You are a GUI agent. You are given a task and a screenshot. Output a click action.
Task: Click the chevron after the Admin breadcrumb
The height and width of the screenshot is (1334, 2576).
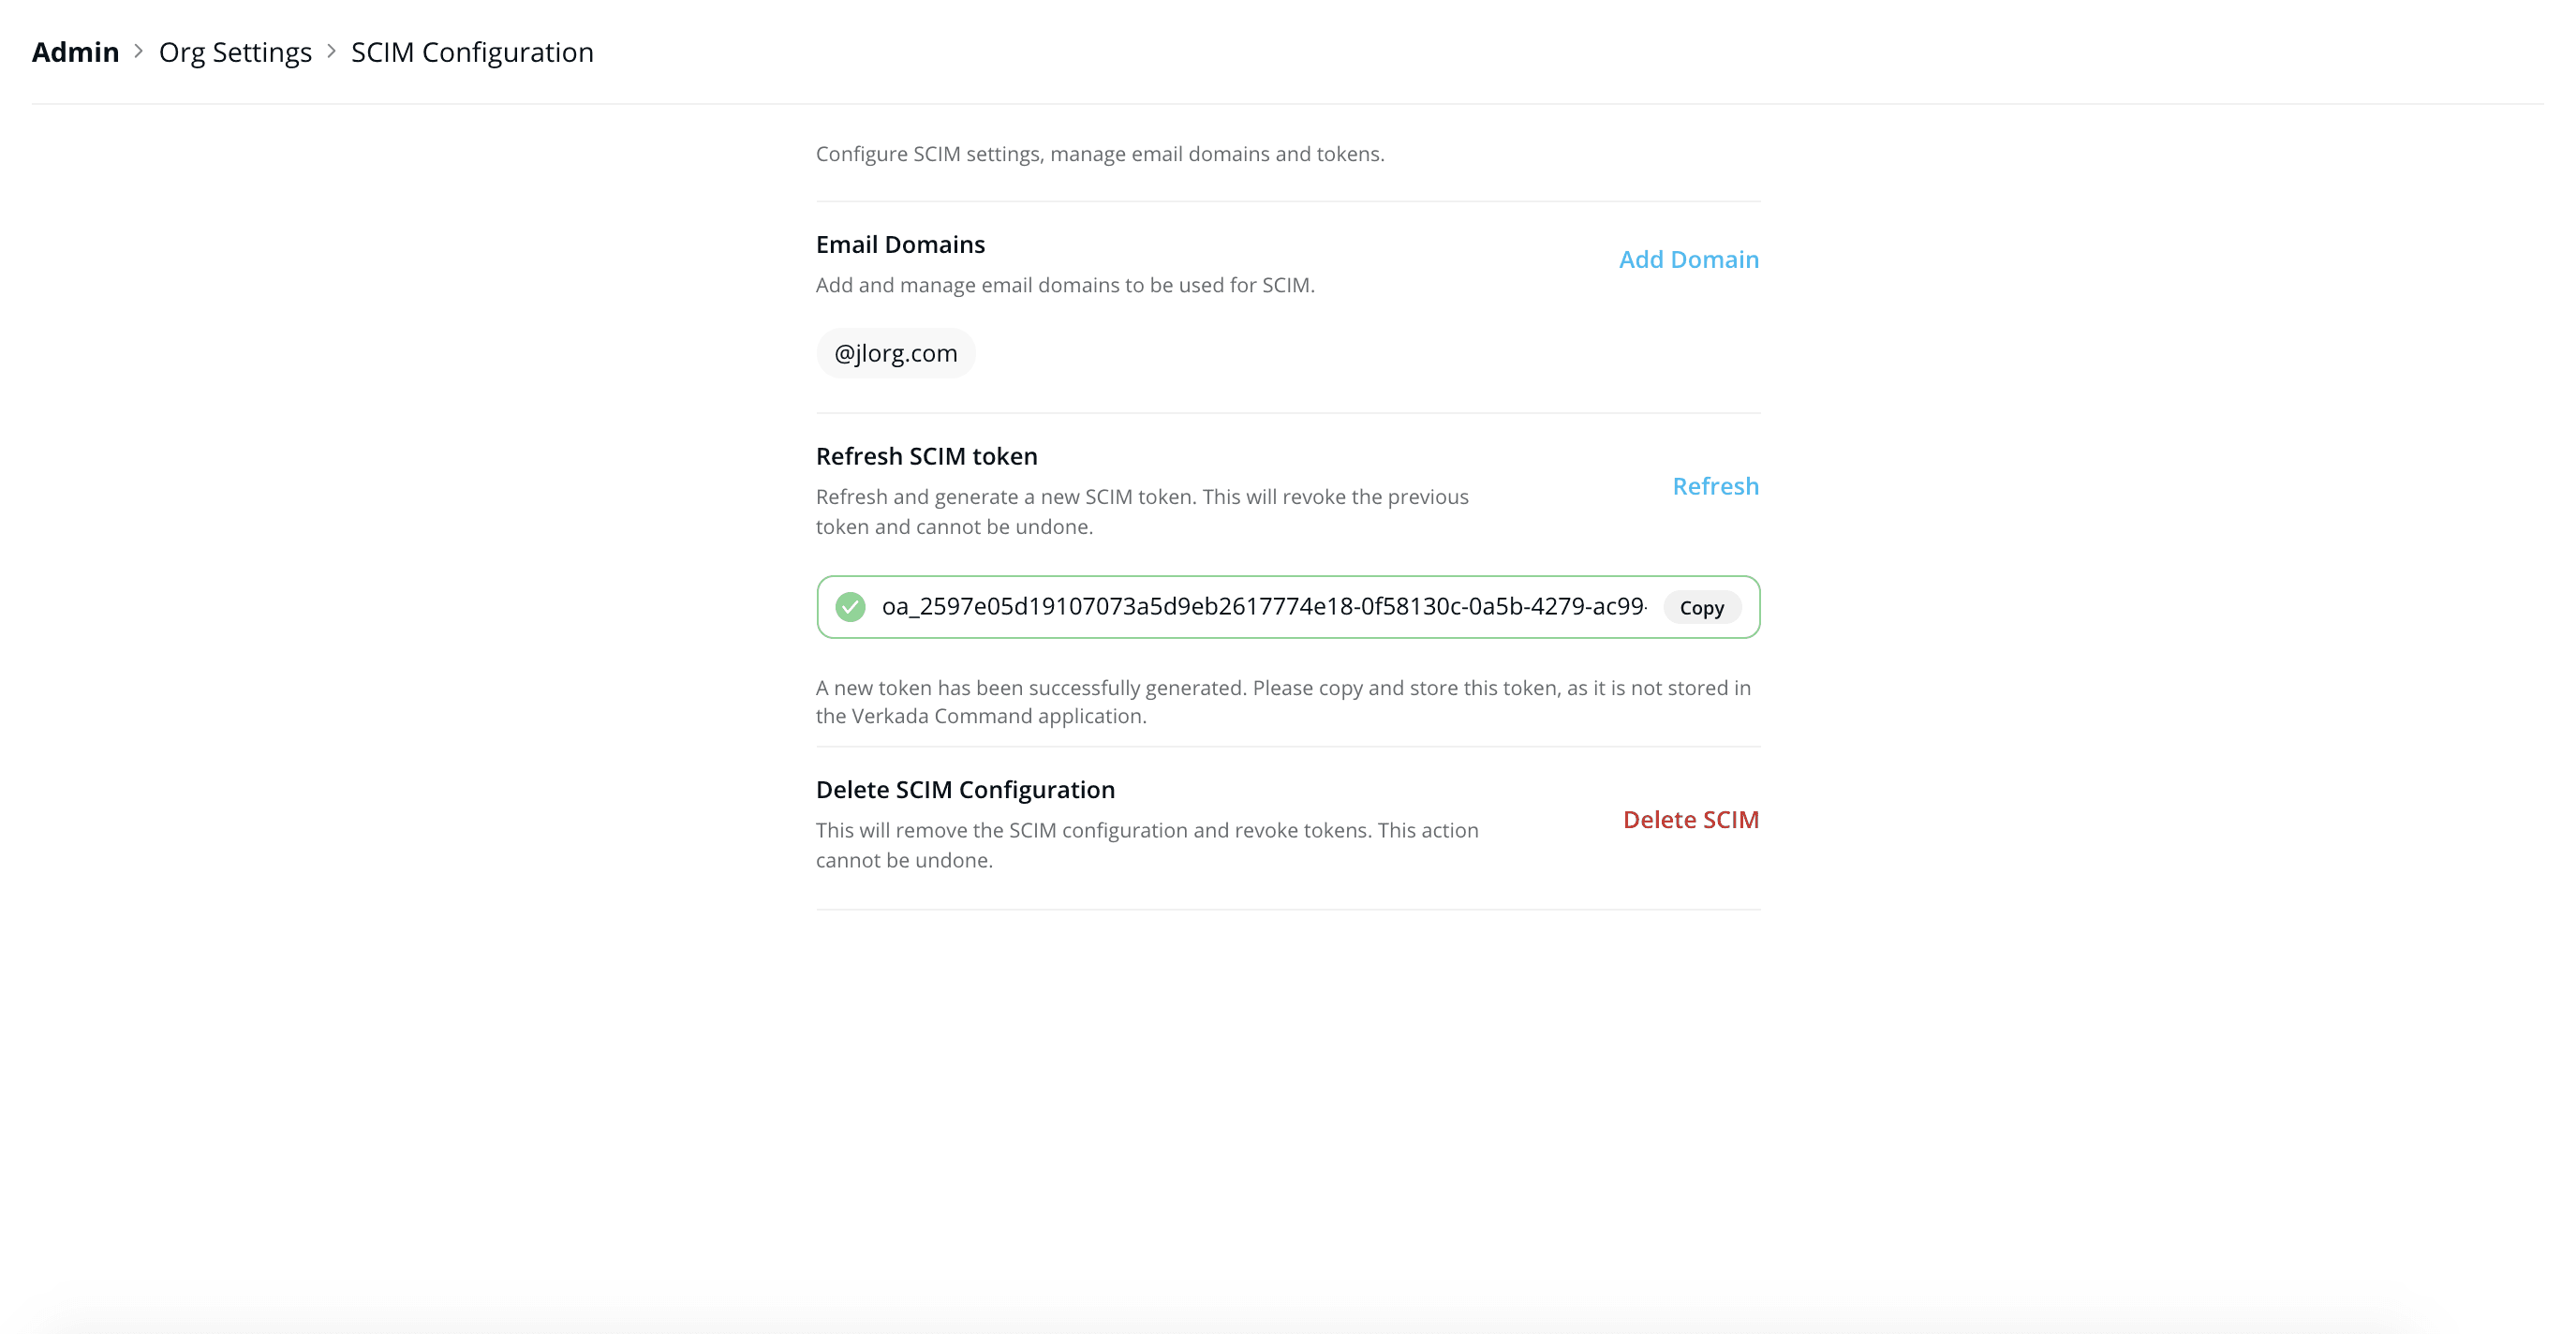[x=139, y=51]
